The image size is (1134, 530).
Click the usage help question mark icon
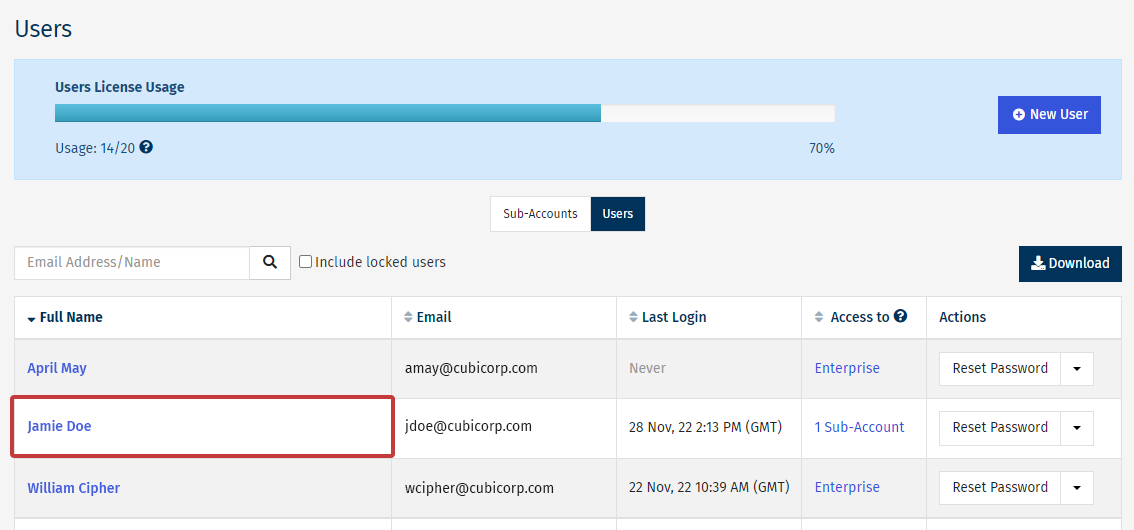pyautogui.click(x=146, y=147)
